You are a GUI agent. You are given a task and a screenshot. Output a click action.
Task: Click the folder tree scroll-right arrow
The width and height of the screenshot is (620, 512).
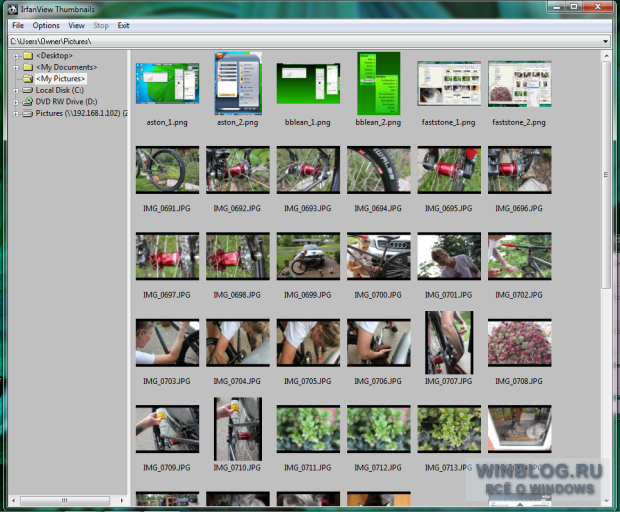(121, 501)
